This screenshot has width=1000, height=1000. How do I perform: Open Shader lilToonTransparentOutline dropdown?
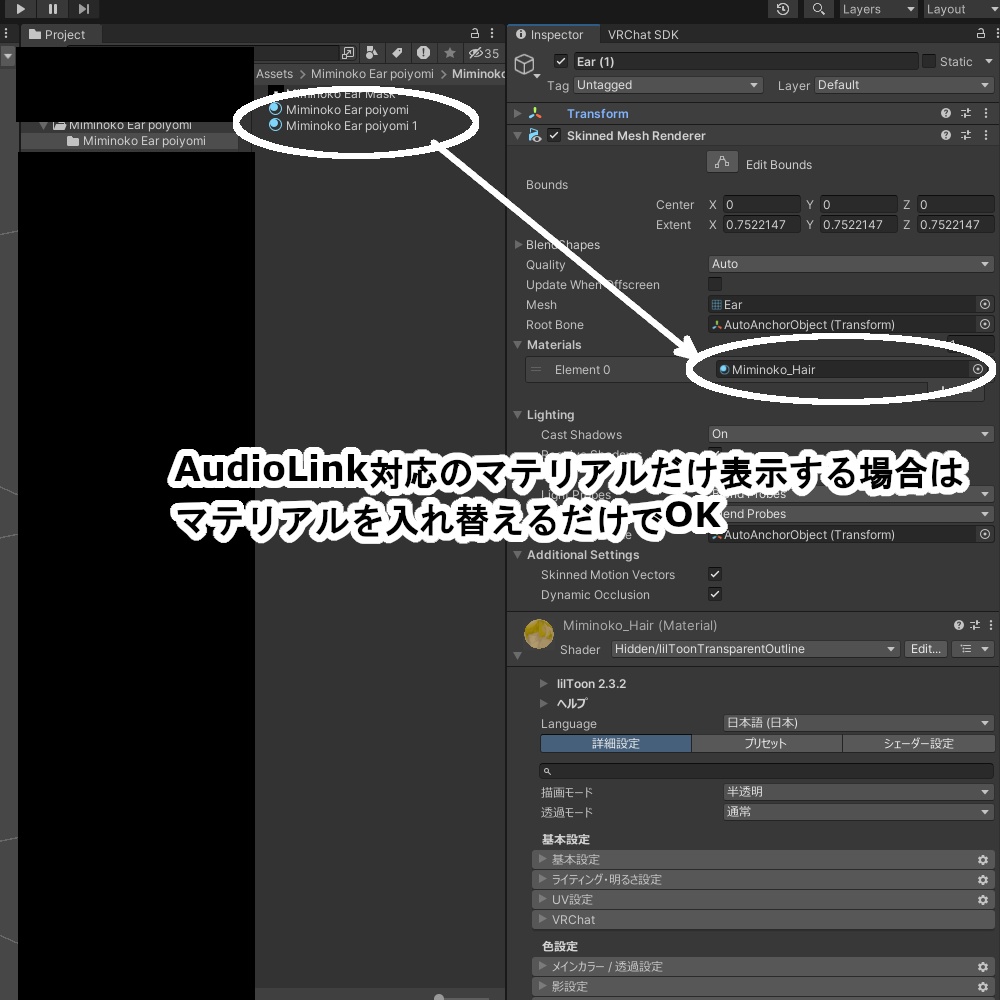[x=755, y=649]
